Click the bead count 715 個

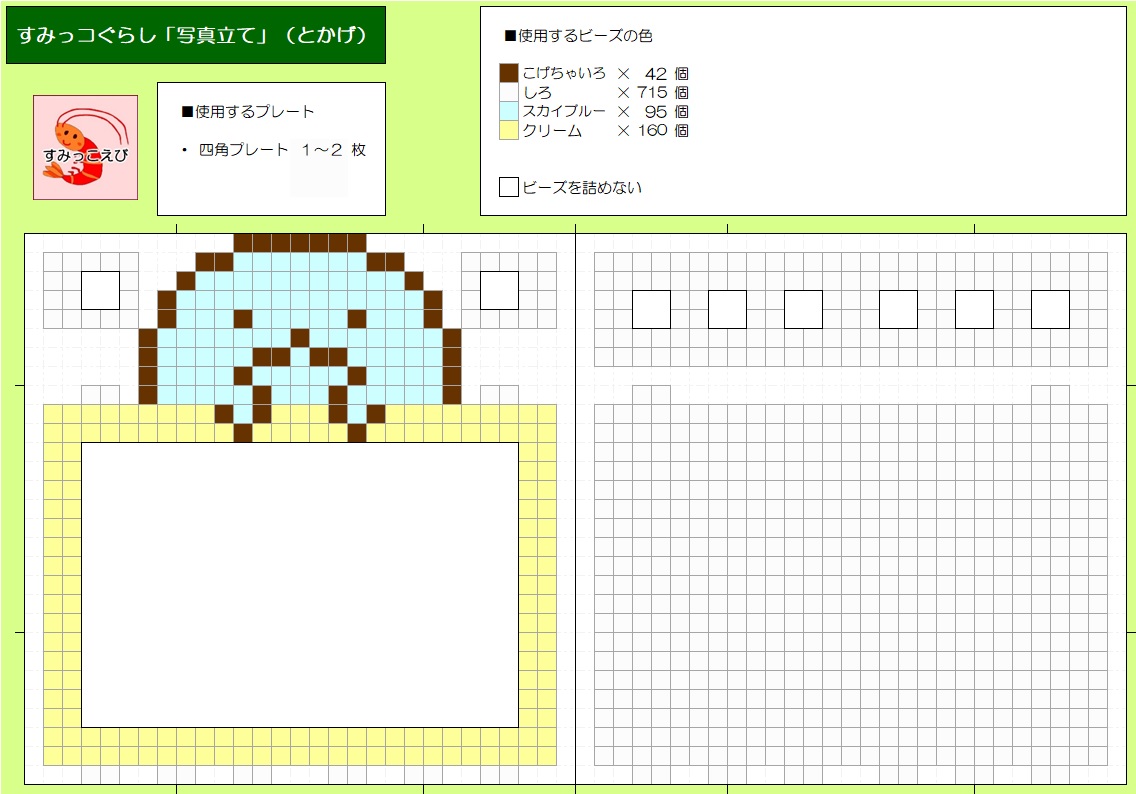[663, 93]
